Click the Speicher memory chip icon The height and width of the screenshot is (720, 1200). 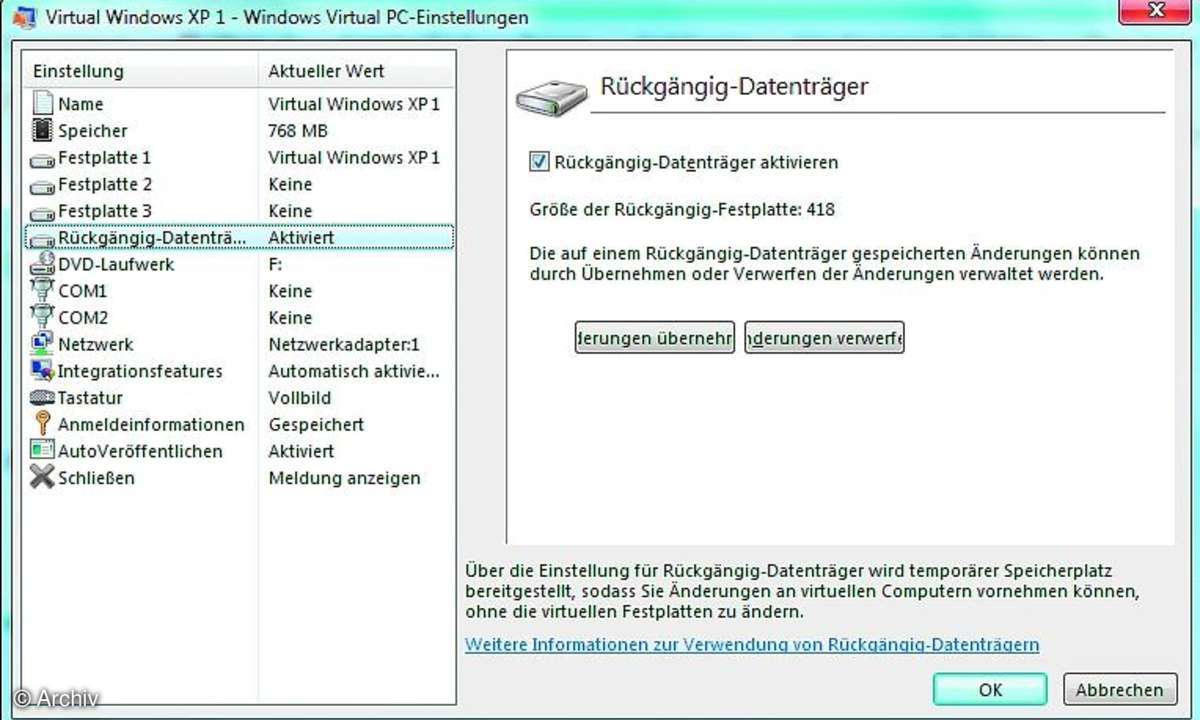point(42,131)
